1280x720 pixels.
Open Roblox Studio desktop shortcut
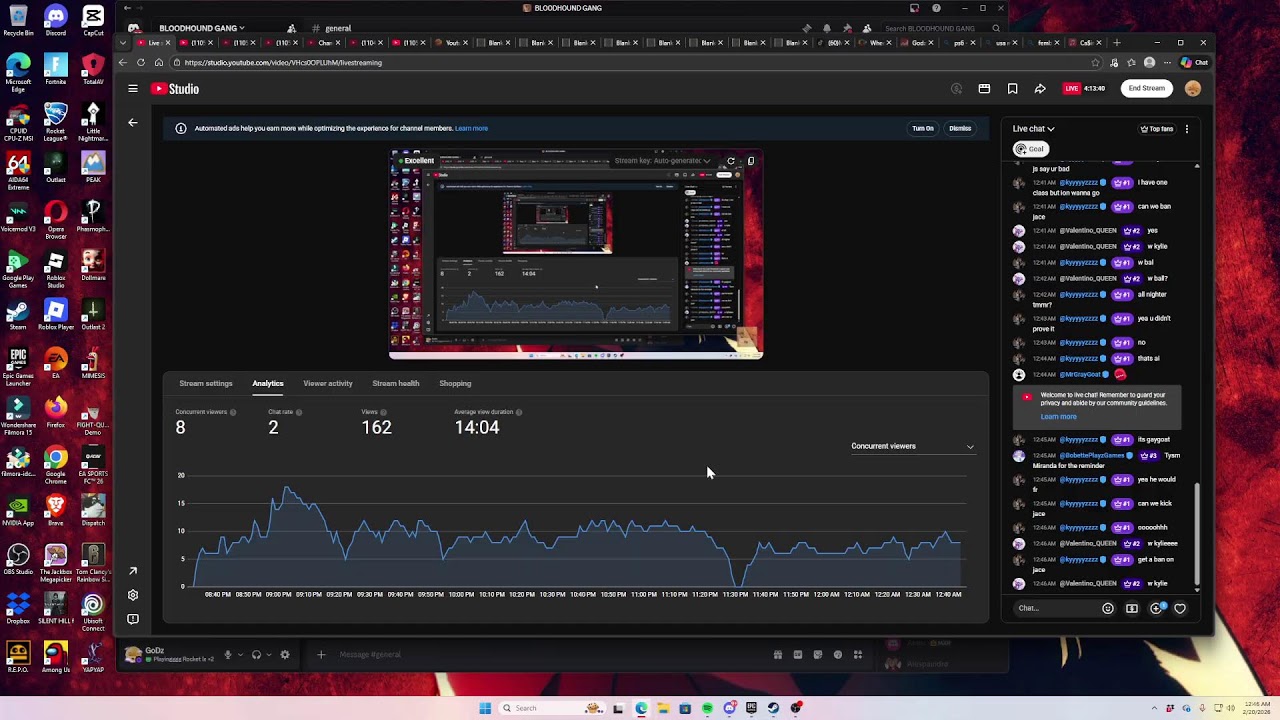(55, 265)
